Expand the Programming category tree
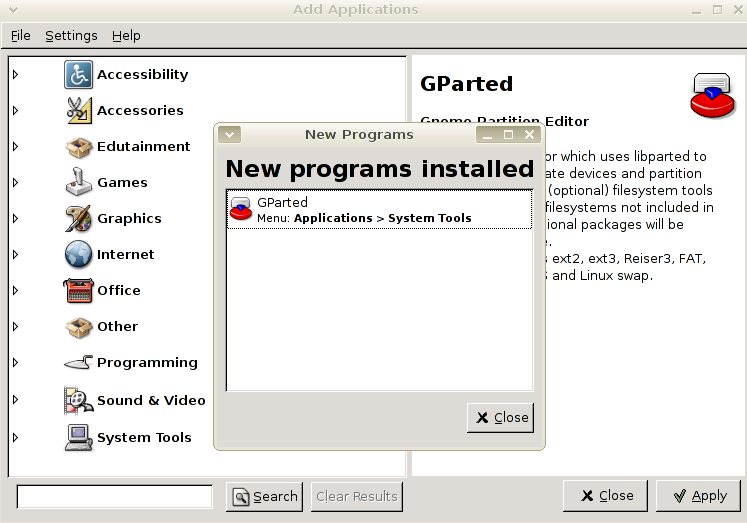Image resolution: width=747 pixels, height=523 pixels. click(x=15, y=362)
